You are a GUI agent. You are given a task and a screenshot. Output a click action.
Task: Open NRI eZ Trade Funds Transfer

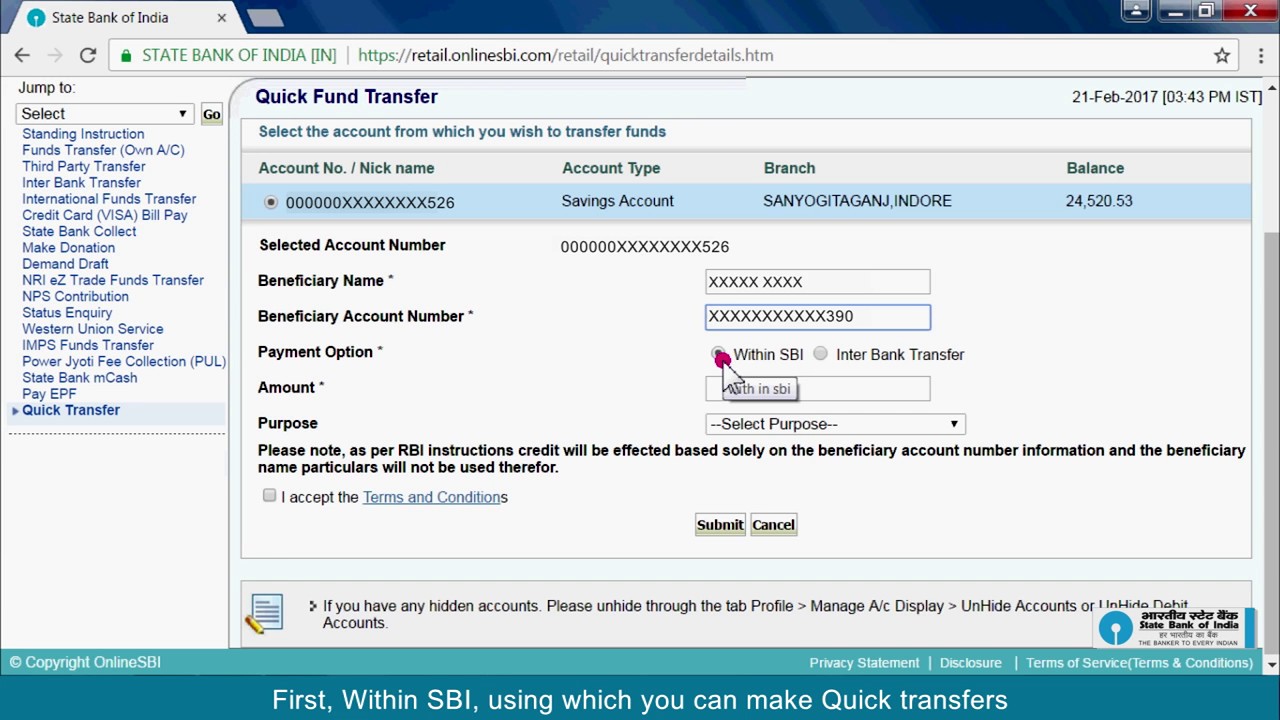113,280
